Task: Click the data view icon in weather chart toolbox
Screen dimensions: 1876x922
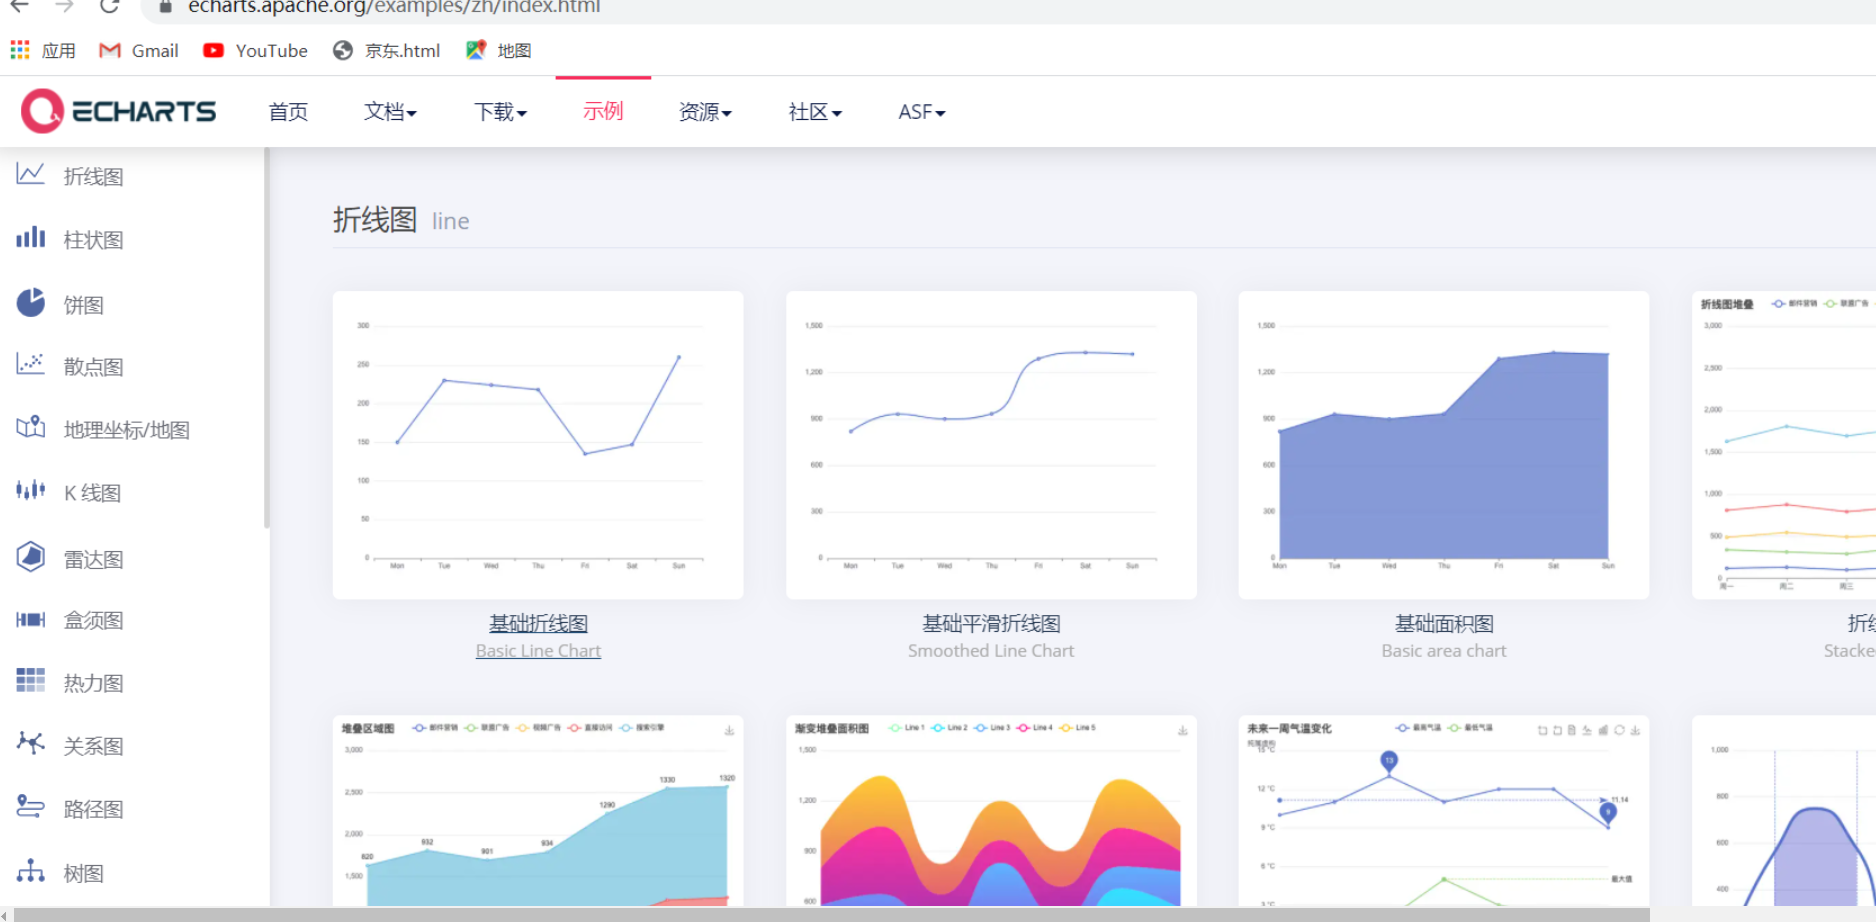Action: click(x=1572, y=730)
